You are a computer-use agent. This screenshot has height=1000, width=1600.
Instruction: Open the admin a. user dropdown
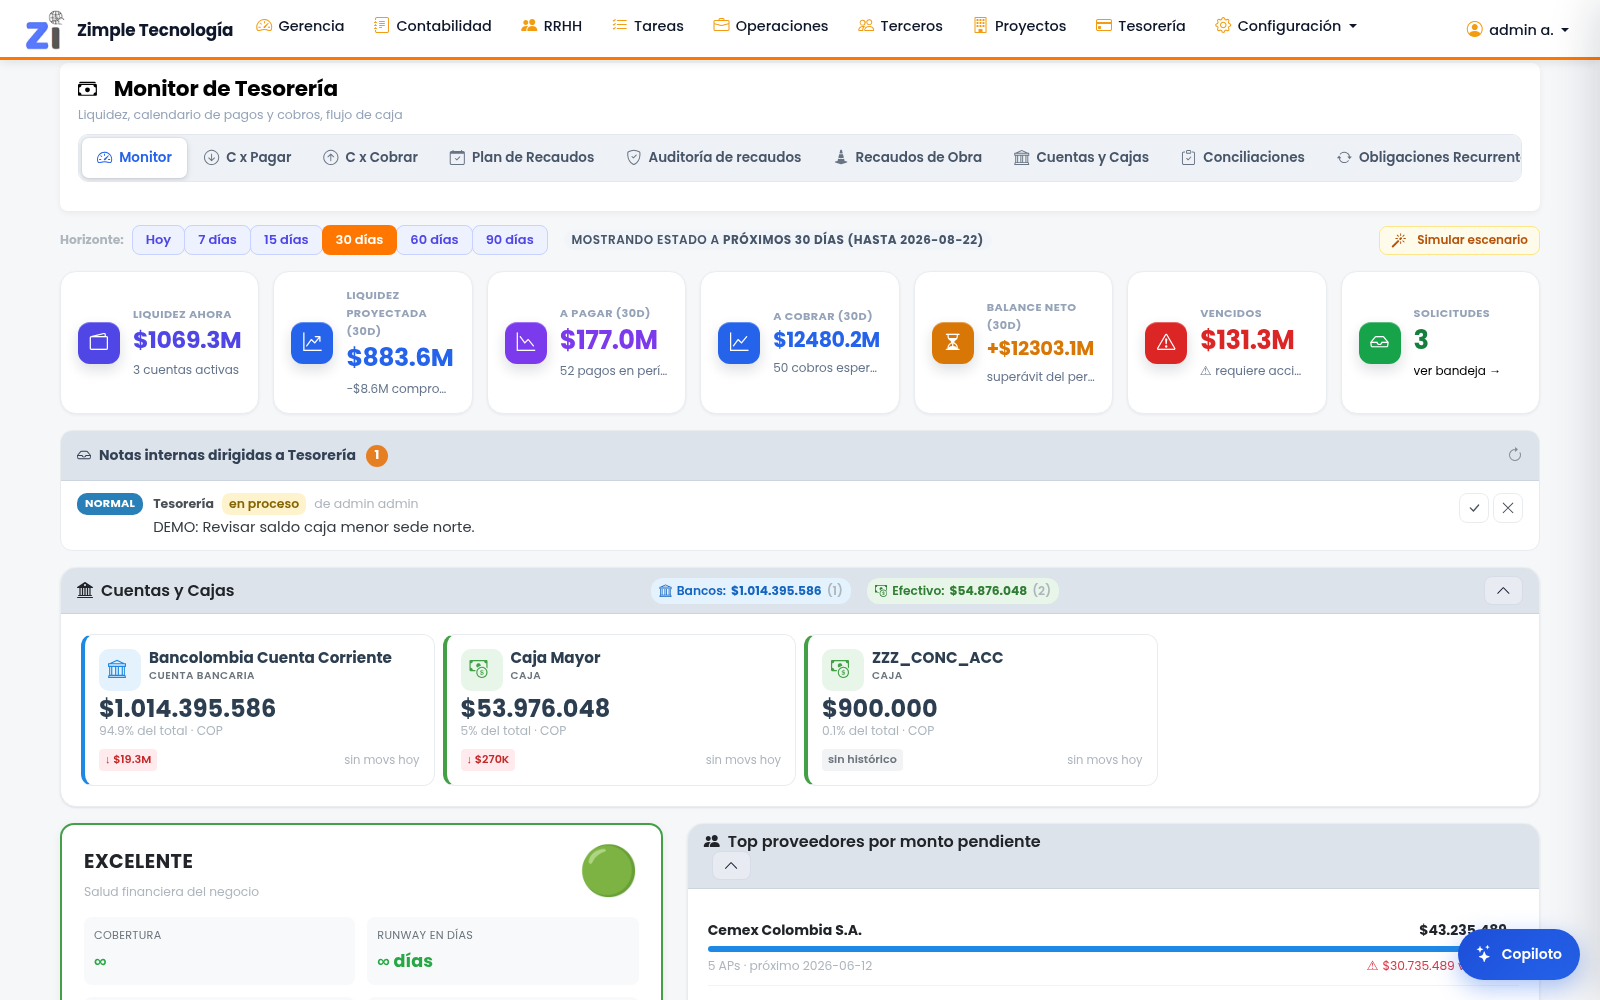click(x=1517, y=30)
